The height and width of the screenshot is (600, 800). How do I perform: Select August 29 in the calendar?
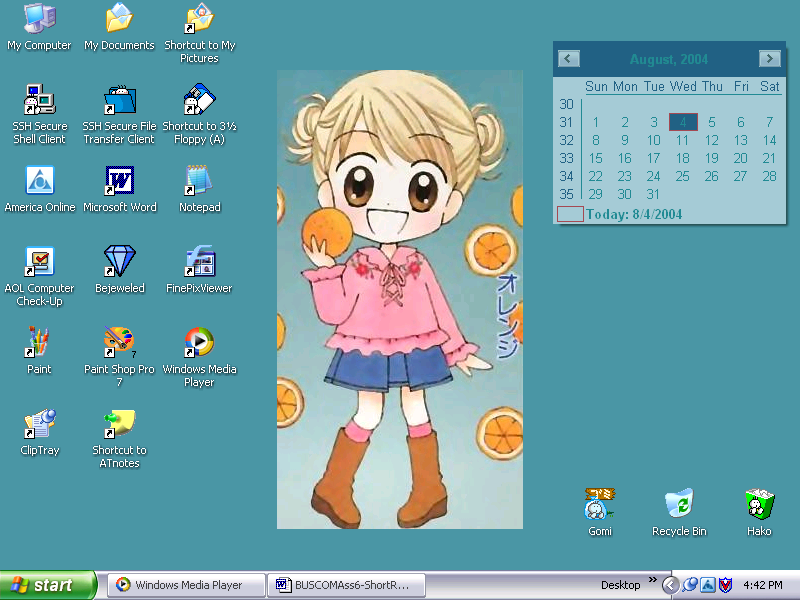tap(595, 194)
